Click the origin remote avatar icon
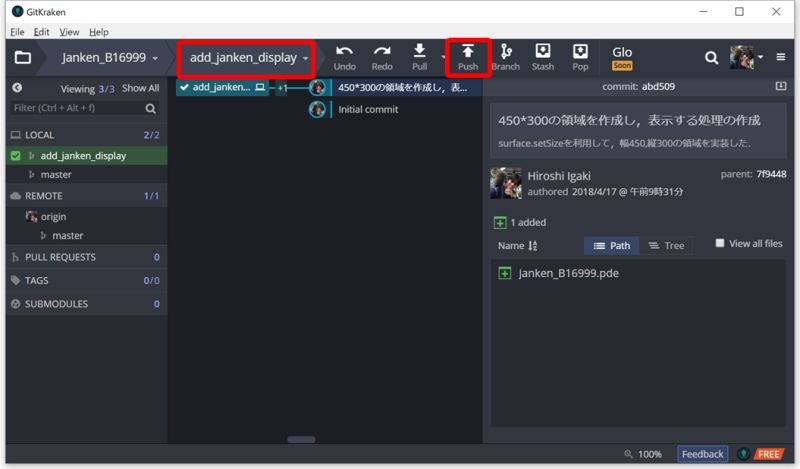Image resolution: width=800 pixels, height=469 pixels. 31,216
